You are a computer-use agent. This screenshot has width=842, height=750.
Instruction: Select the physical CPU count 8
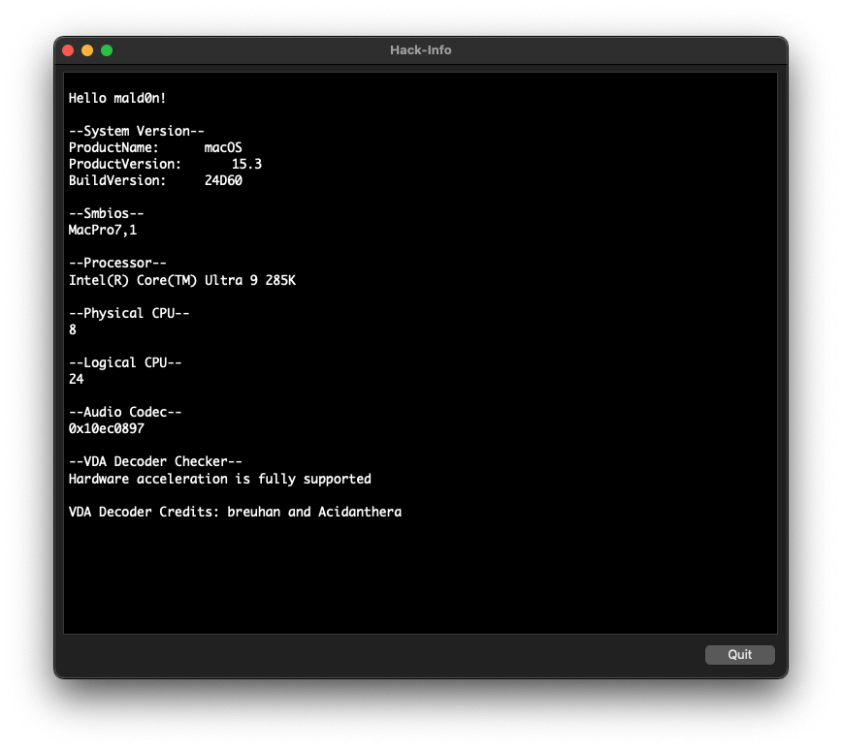[x=72, y=330]
